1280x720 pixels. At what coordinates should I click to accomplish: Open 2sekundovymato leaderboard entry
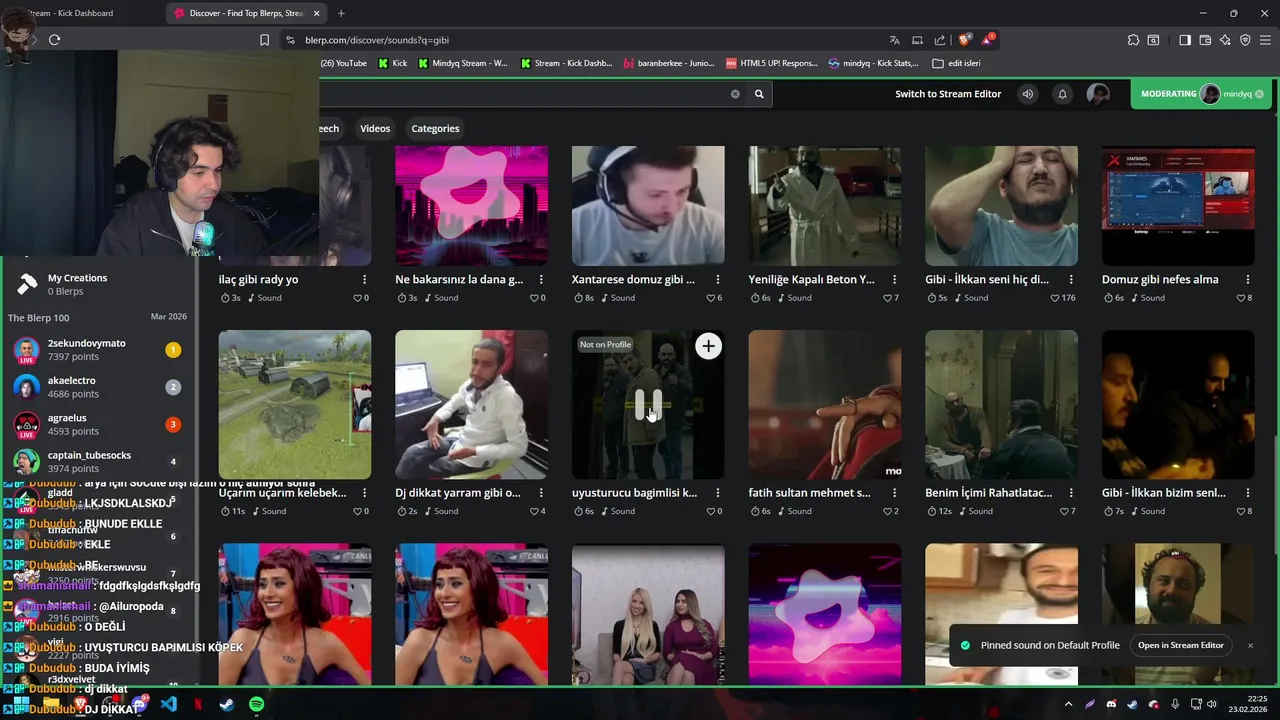[x=97, y=349]
